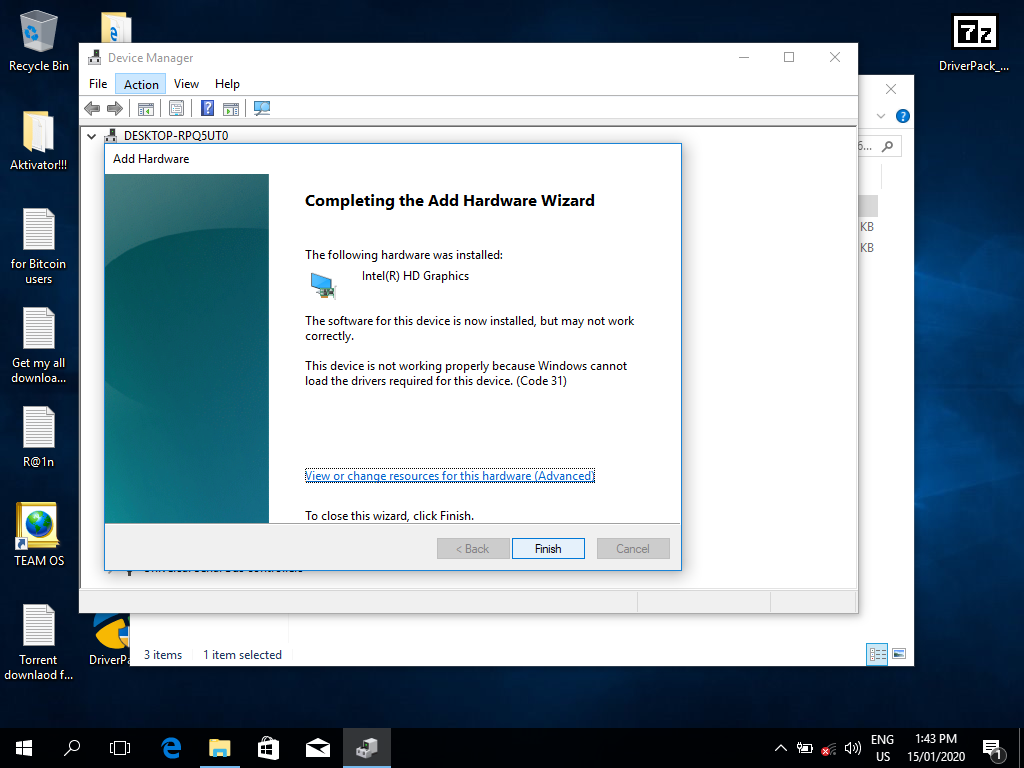Click the battery power tray icon
The width and height of the screenshot is (1024, 768).
click(x=805, y=748)
